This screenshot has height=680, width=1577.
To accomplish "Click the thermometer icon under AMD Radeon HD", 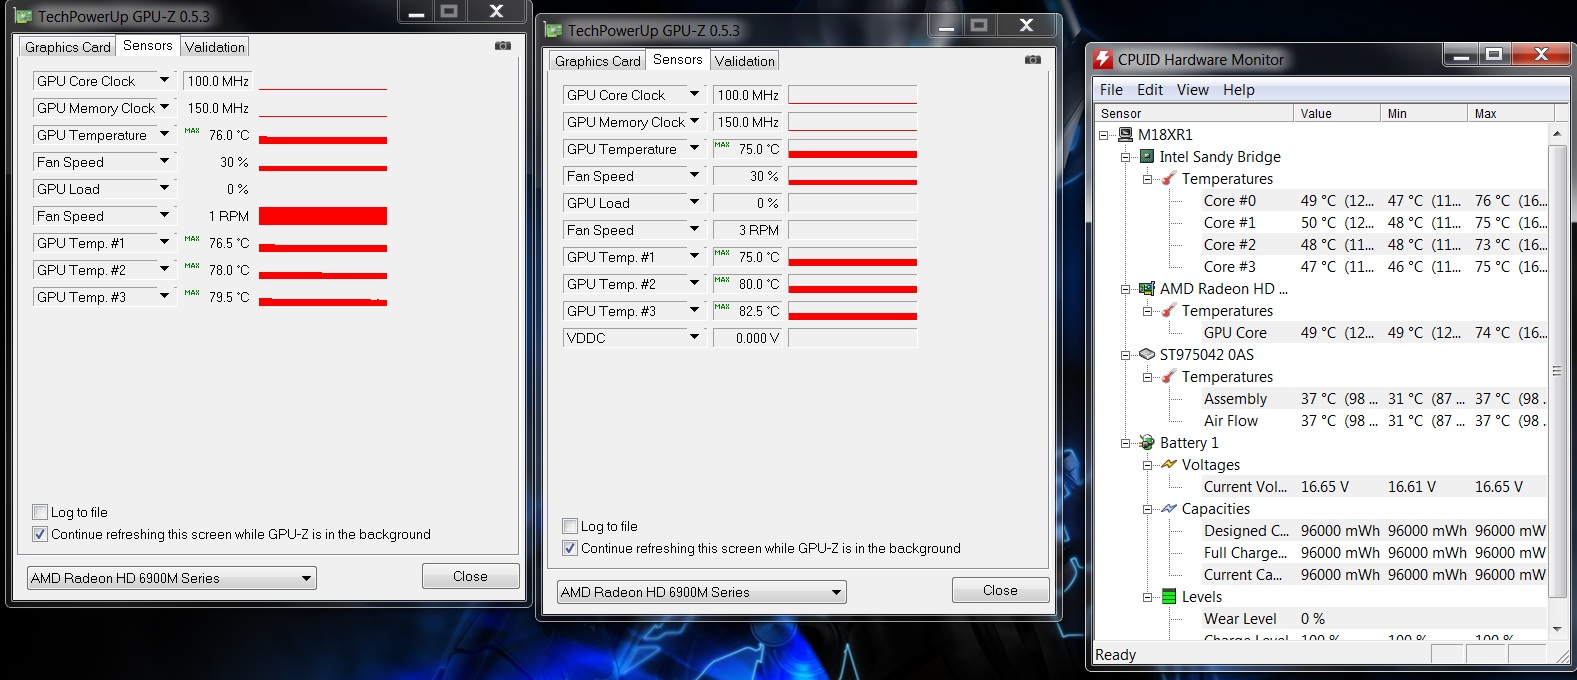I will [x=1168, y=310].
